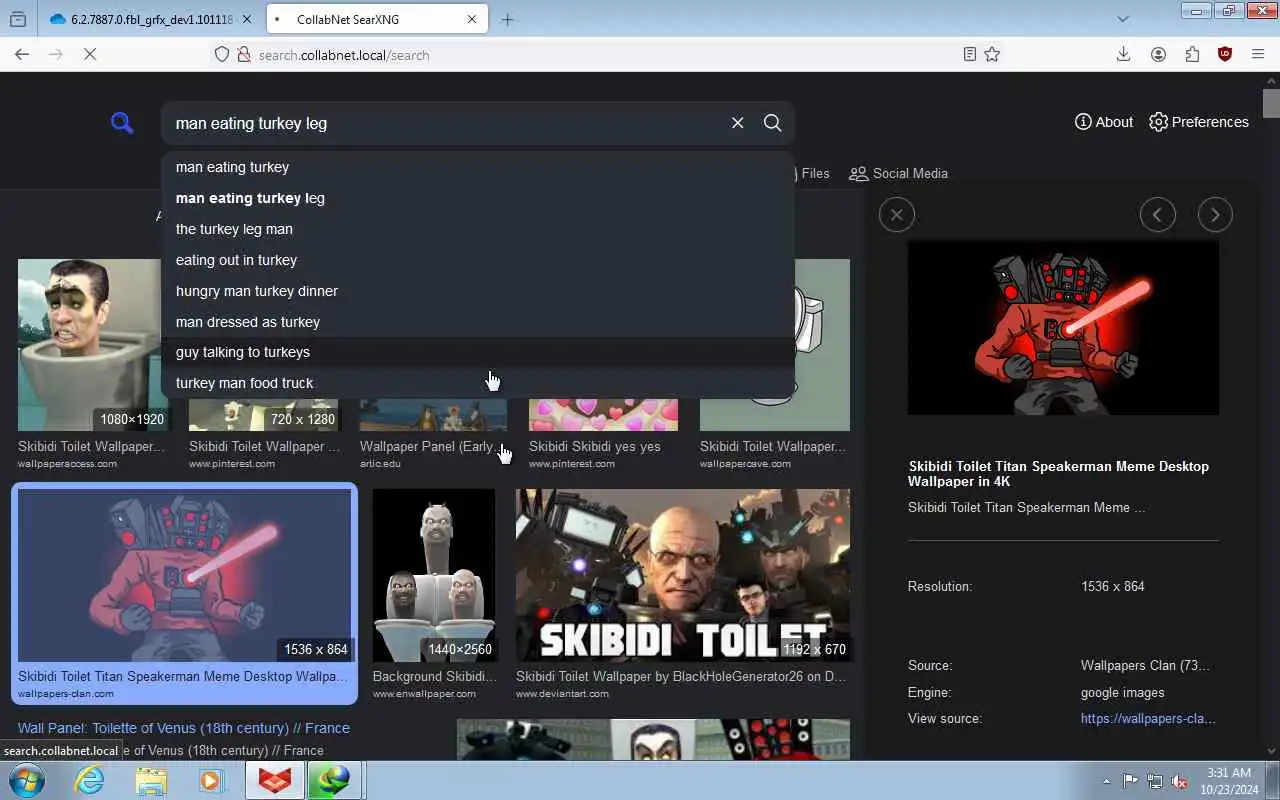Pick suggestion 'man dressed as turkey'
Image resolution: width=1280 pixels, height=800 pixels.
(478, 322)
